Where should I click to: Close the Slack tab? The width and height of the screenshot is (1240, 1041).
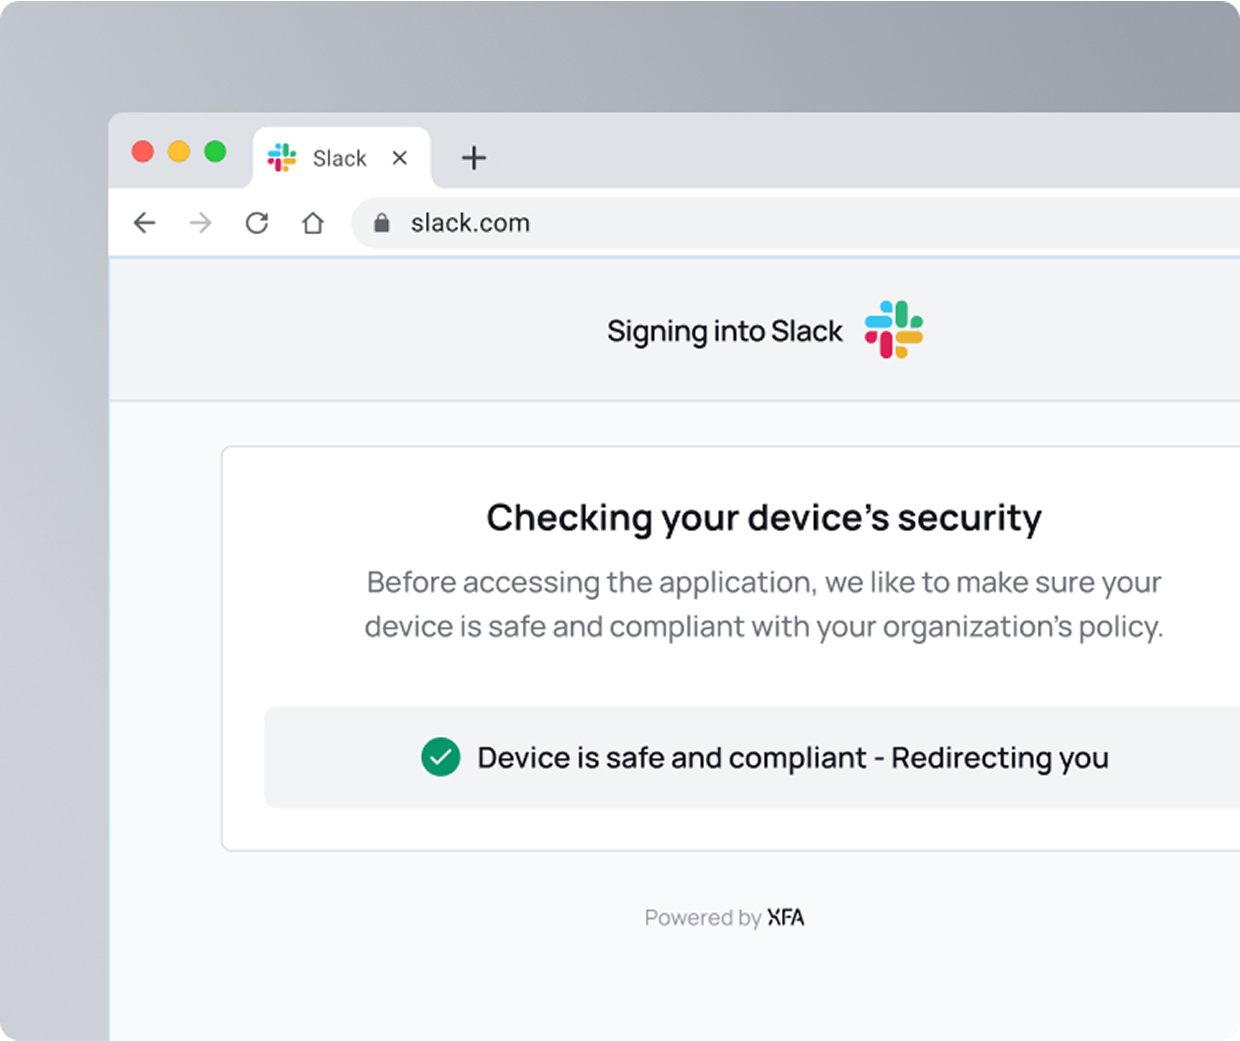400,157
